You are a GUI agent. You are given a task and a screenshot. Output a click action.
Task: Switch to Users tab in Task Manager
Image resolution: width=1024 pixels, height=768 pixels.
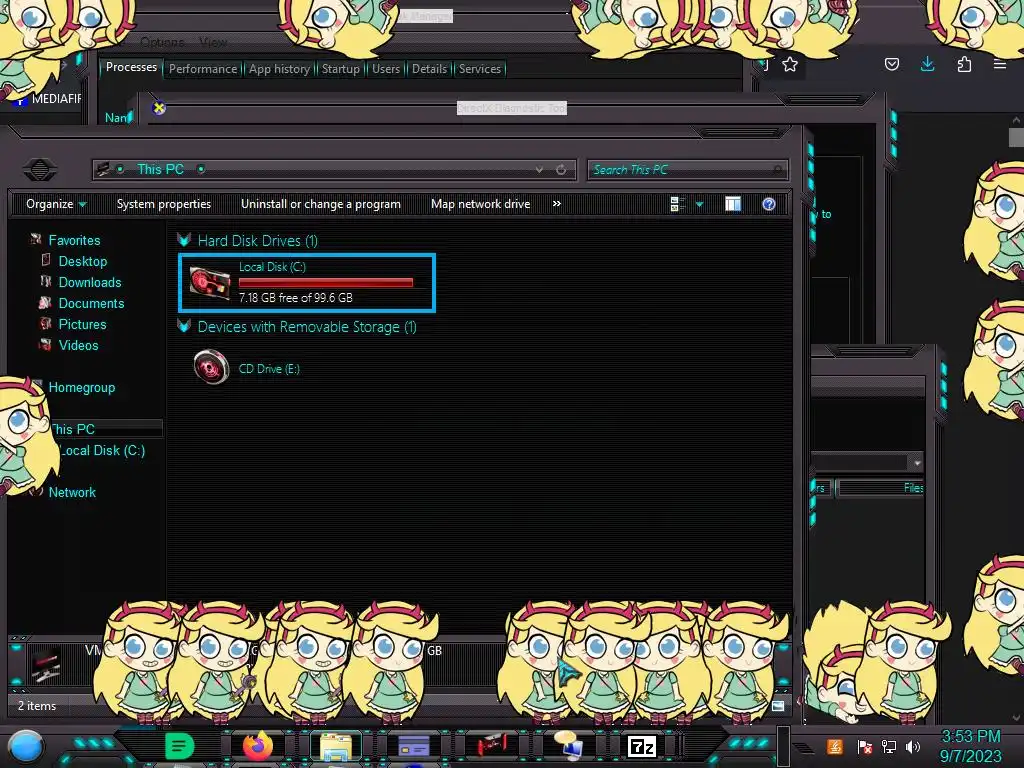tap(386, 69)
